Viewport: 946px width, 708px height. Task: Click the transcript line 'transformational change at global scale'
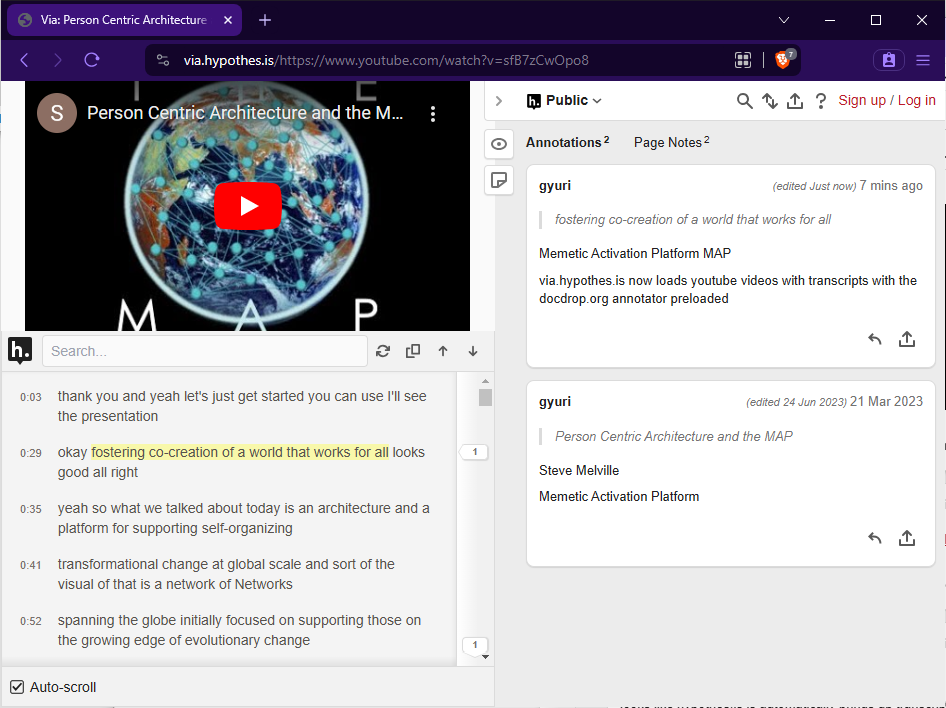pyautogui.click(x=226, y=574)
